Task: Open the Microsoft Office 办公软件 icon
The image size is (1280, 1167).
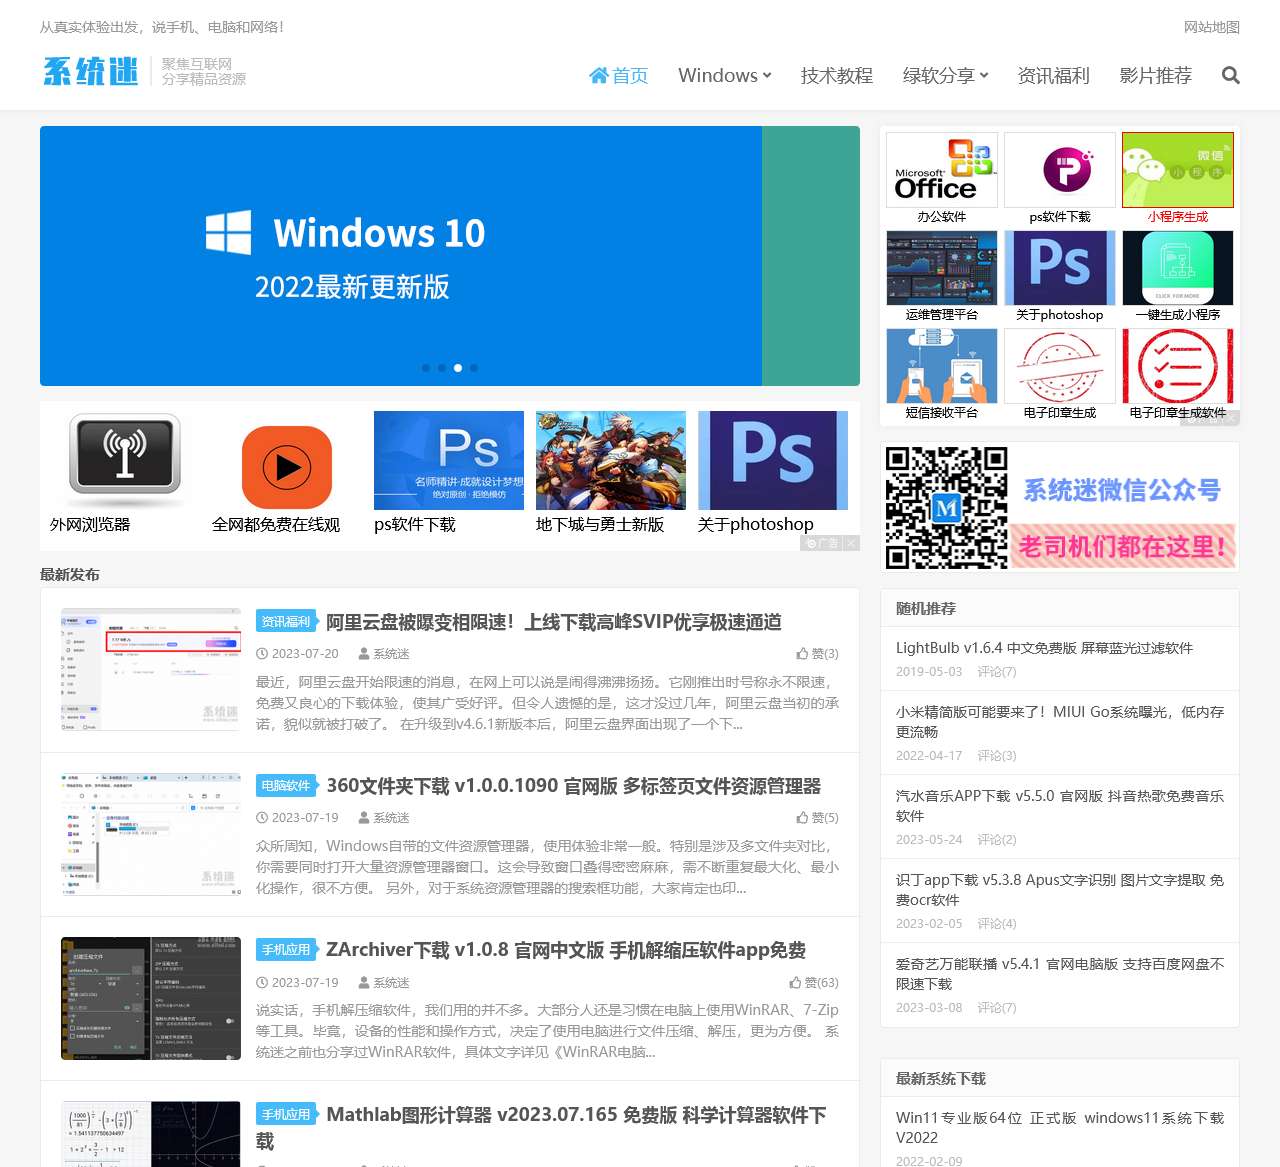Action: point(941,170)
